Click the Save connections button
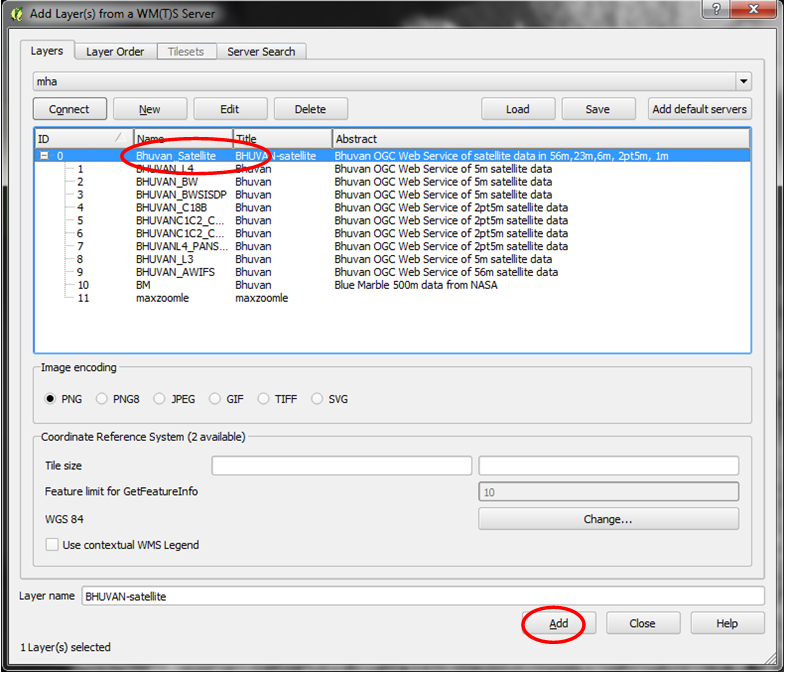This screenshot has width=786, height=673. coord(598,109)
